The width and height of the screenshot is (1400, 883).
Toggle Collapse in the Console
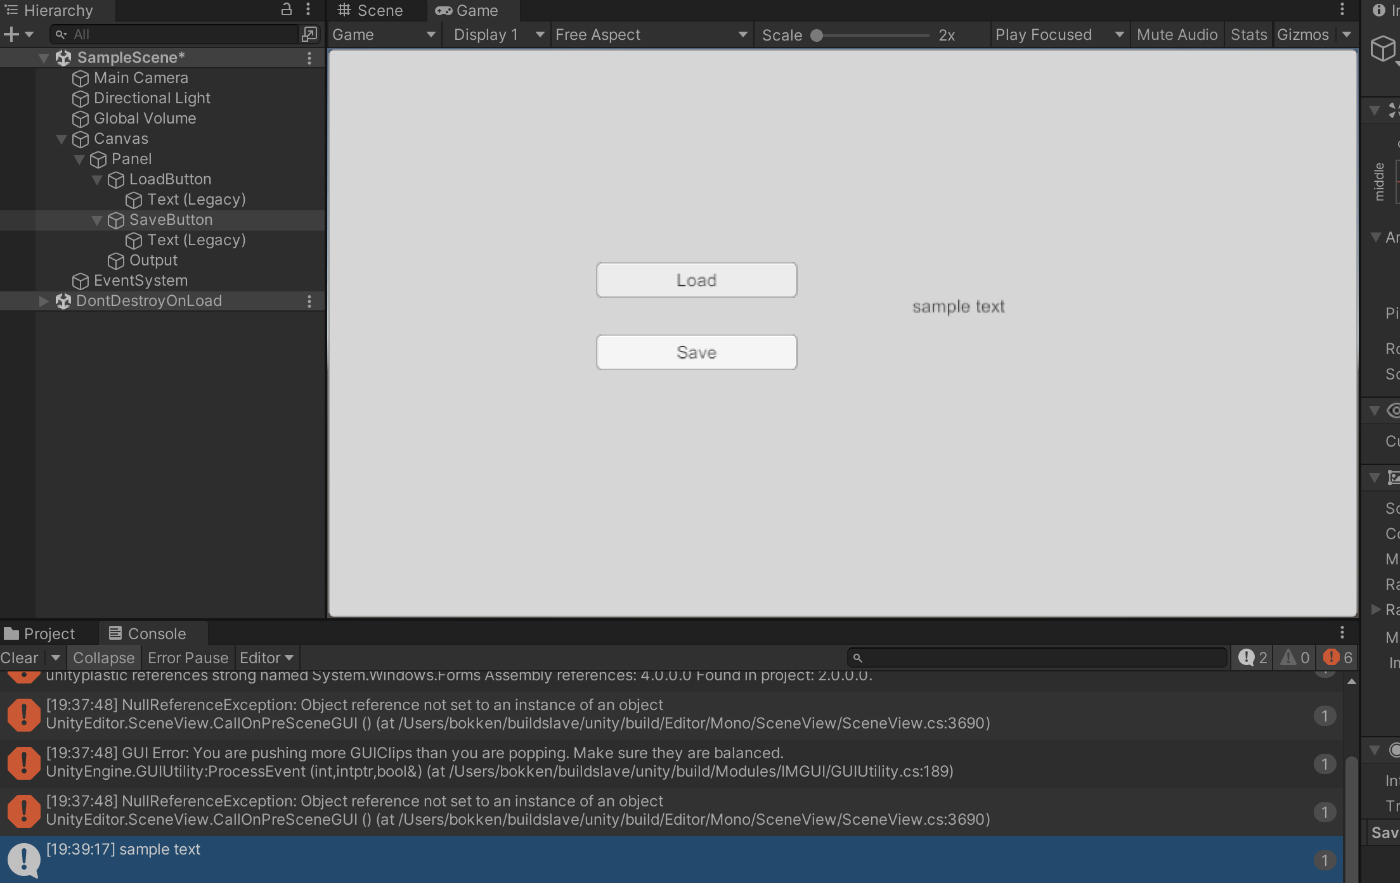(104, 657)
